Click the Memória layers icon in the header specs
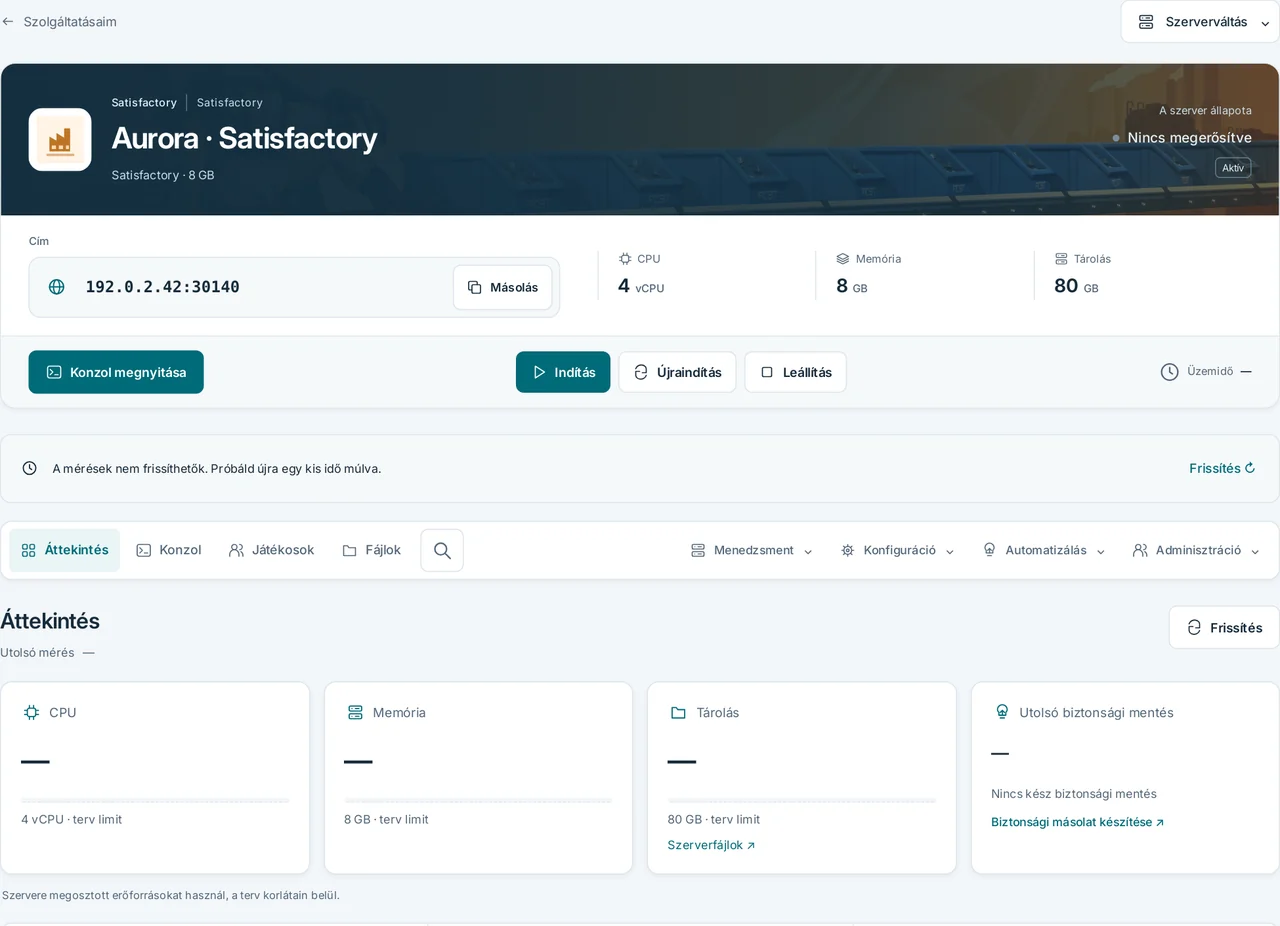The width and height of the screenshot is (1280, 926). [843, 259]
